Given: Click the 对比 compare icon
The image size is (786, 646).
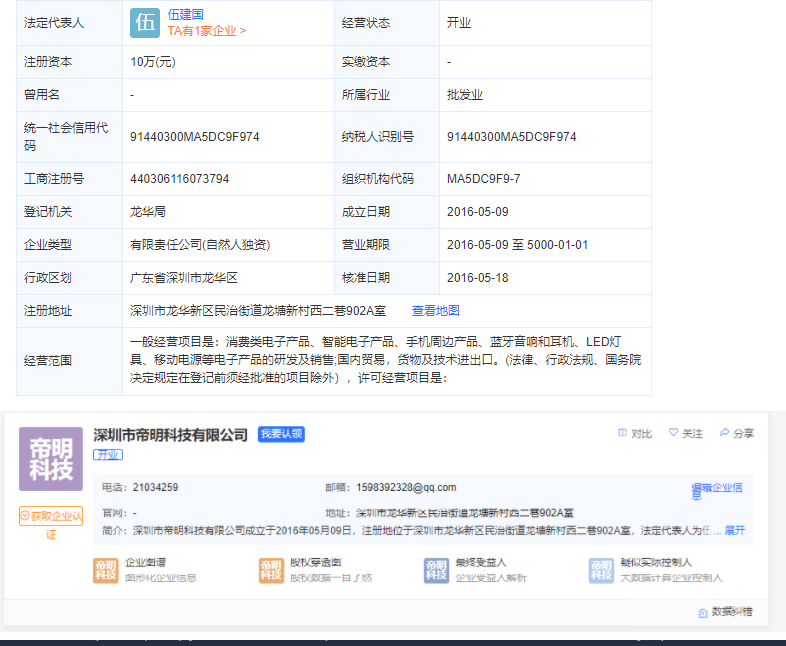Looking at the screenshot, I should pos(623,433).
